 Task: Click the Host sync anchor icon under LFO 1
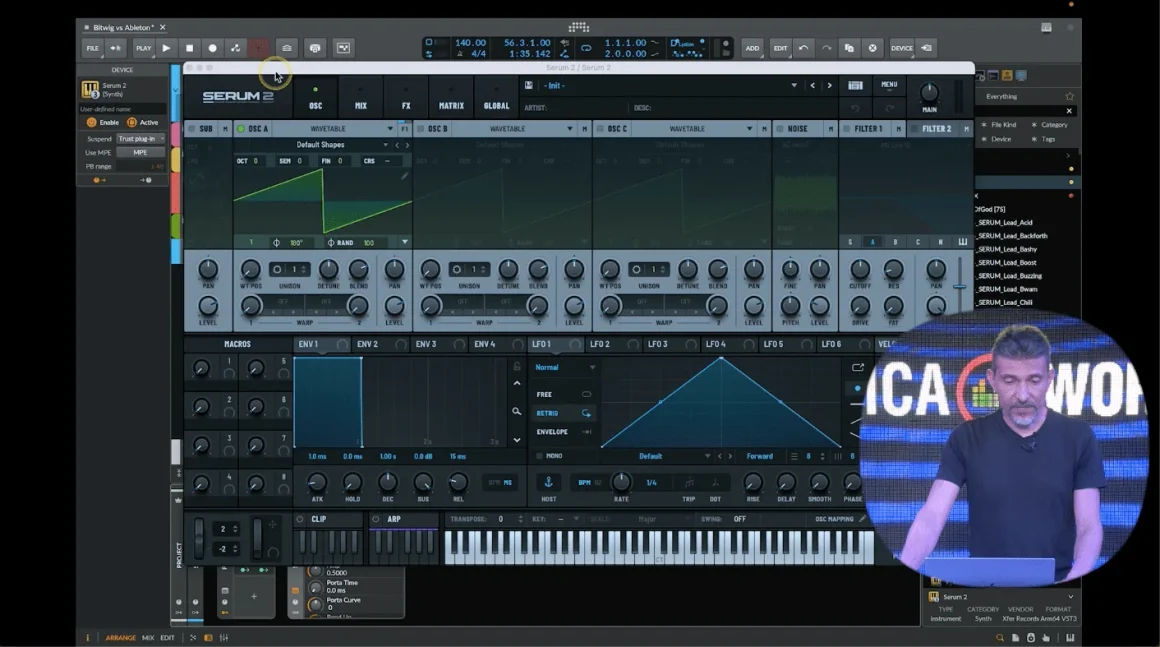[x=548, y=483]
